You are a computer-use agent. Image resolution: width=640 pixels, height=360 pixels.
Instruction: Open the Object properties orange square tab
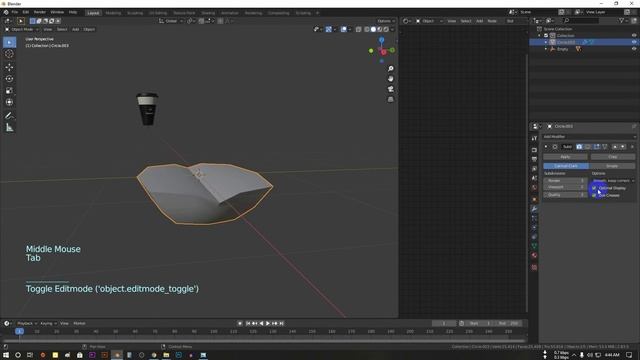(534, 200)
